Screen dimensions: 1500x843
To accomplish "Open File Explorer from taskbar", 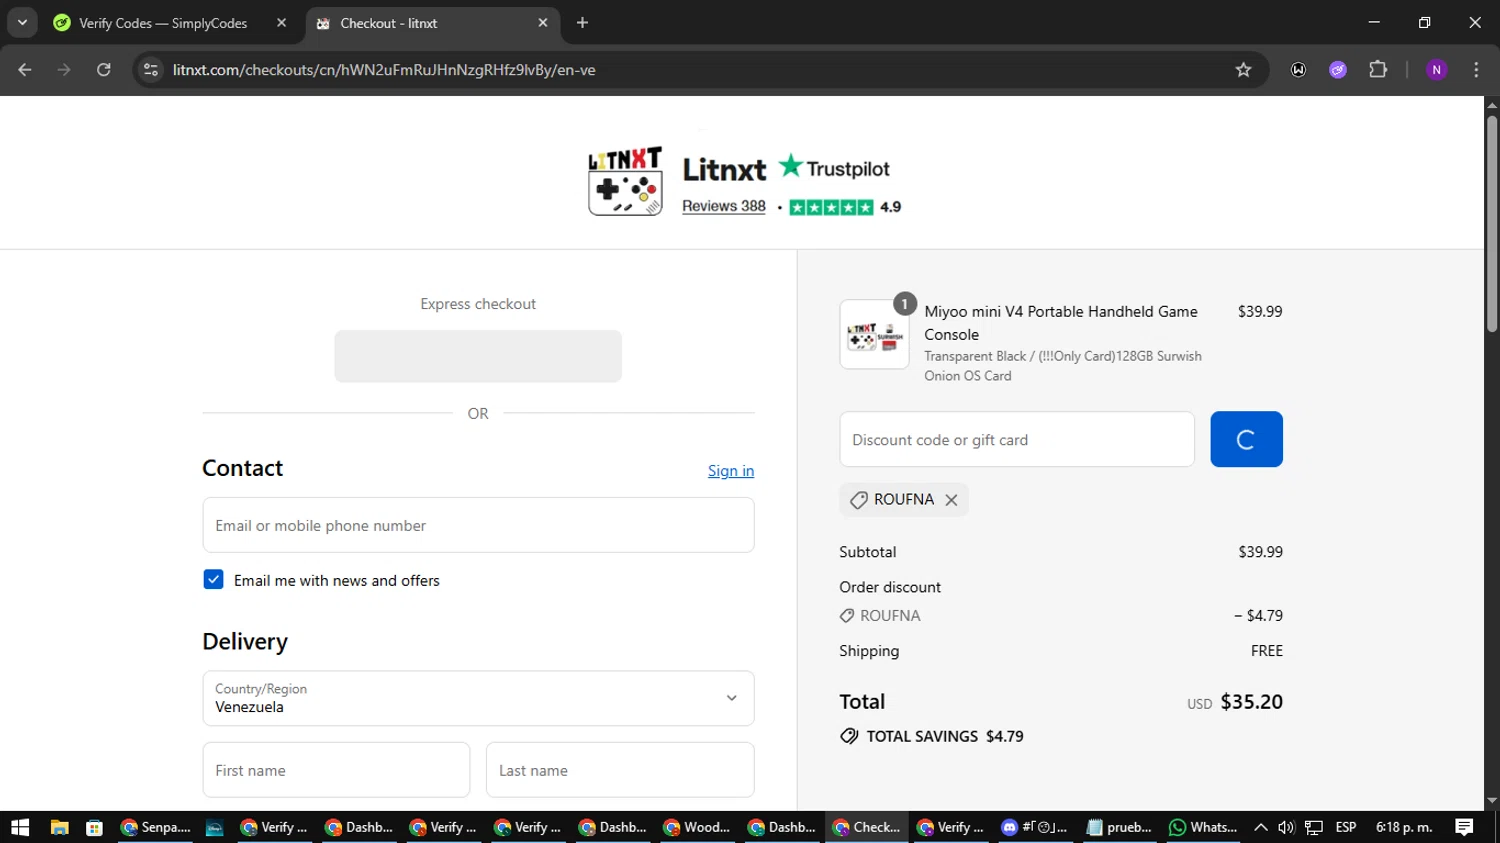I will click(59, 827).
